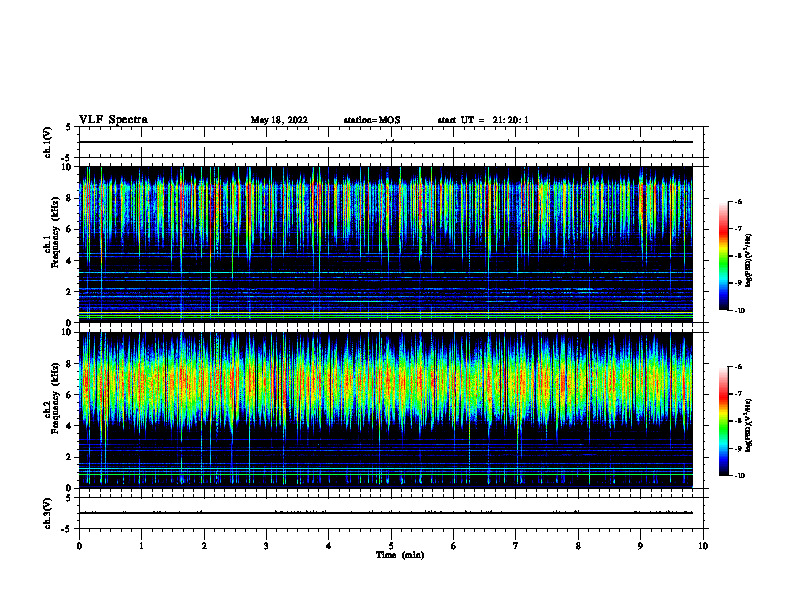
Task: Click time tick label "8" on x-axis
Action: pos(578,546)
